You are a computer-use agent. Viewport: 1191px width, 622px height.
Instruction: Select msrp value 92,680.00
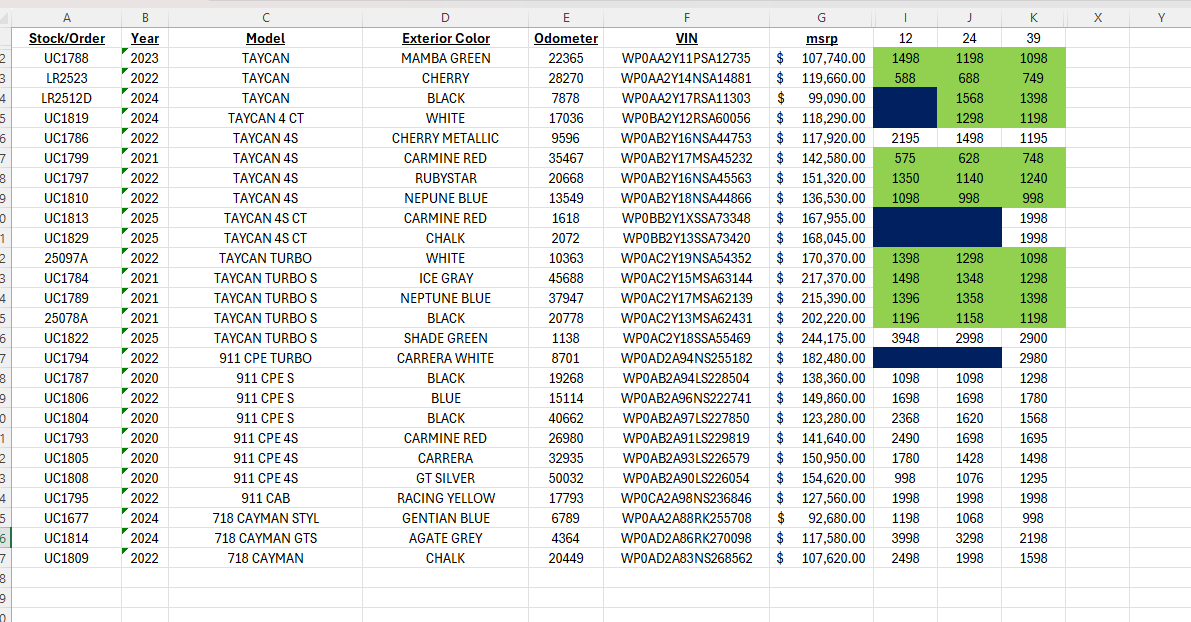point(821,518)
